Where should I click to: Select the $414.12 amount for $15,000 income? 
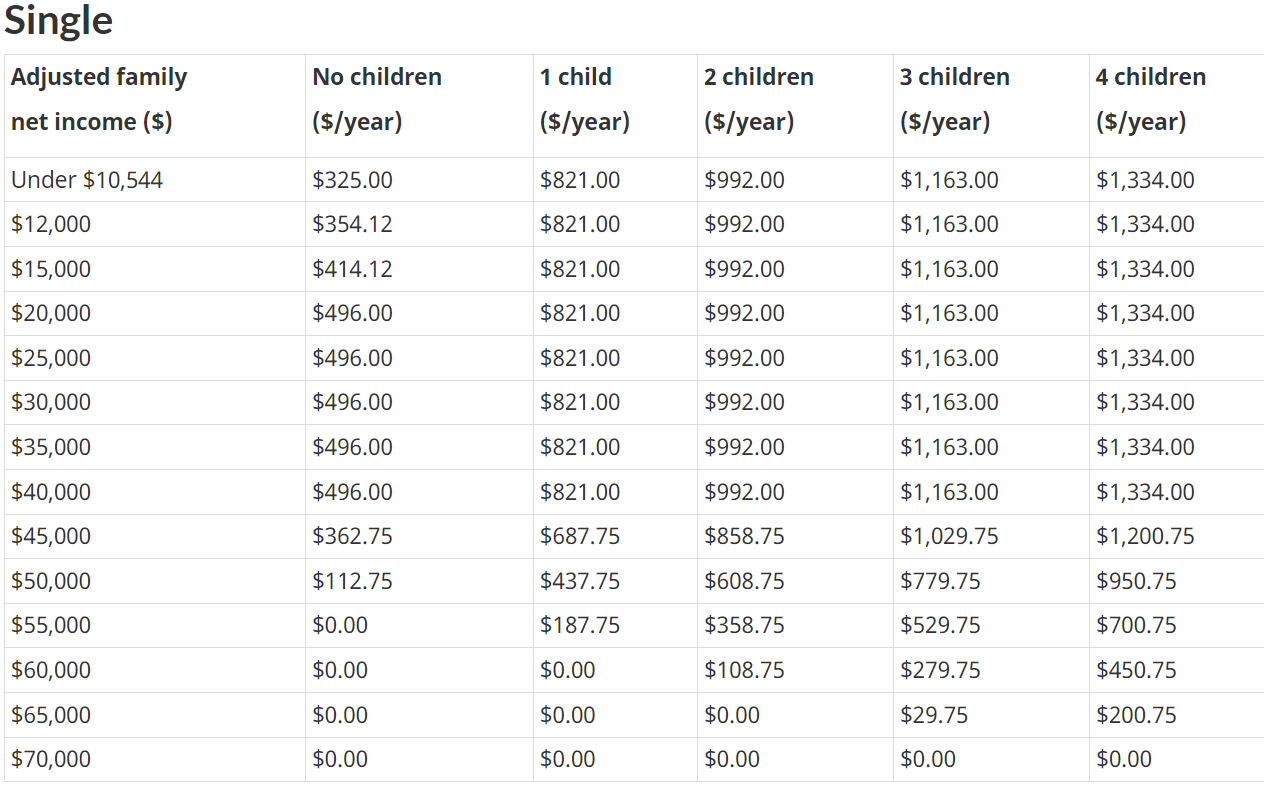click(352, 269)
